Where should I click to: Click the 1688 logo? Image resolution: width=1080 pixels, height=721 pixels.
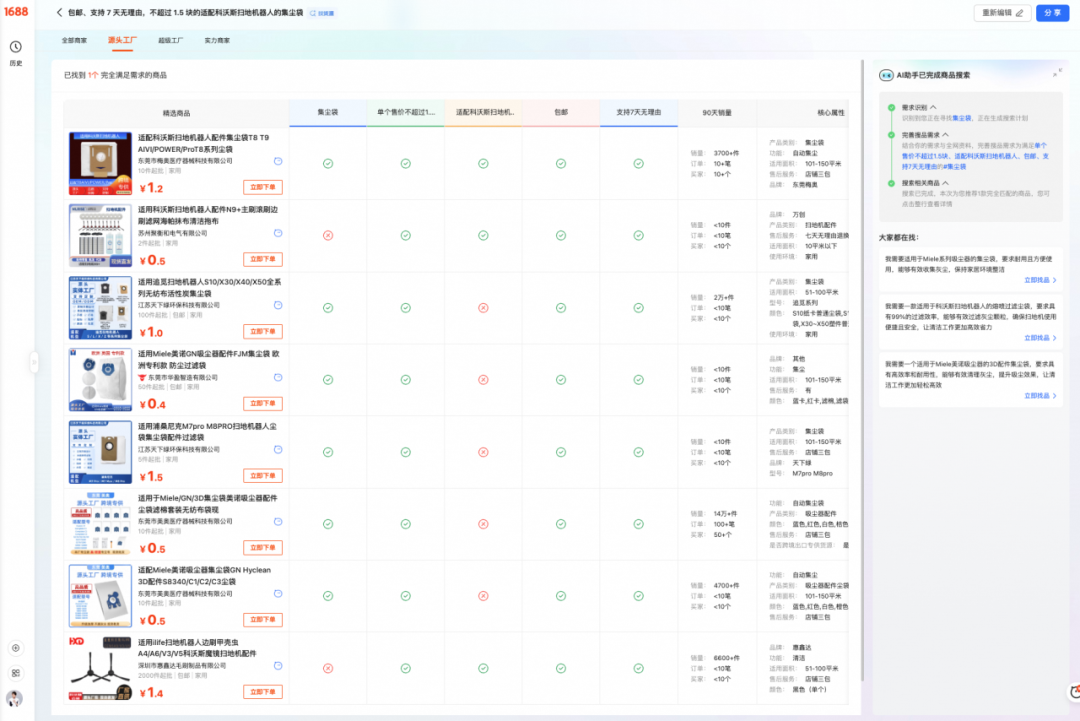15,12
